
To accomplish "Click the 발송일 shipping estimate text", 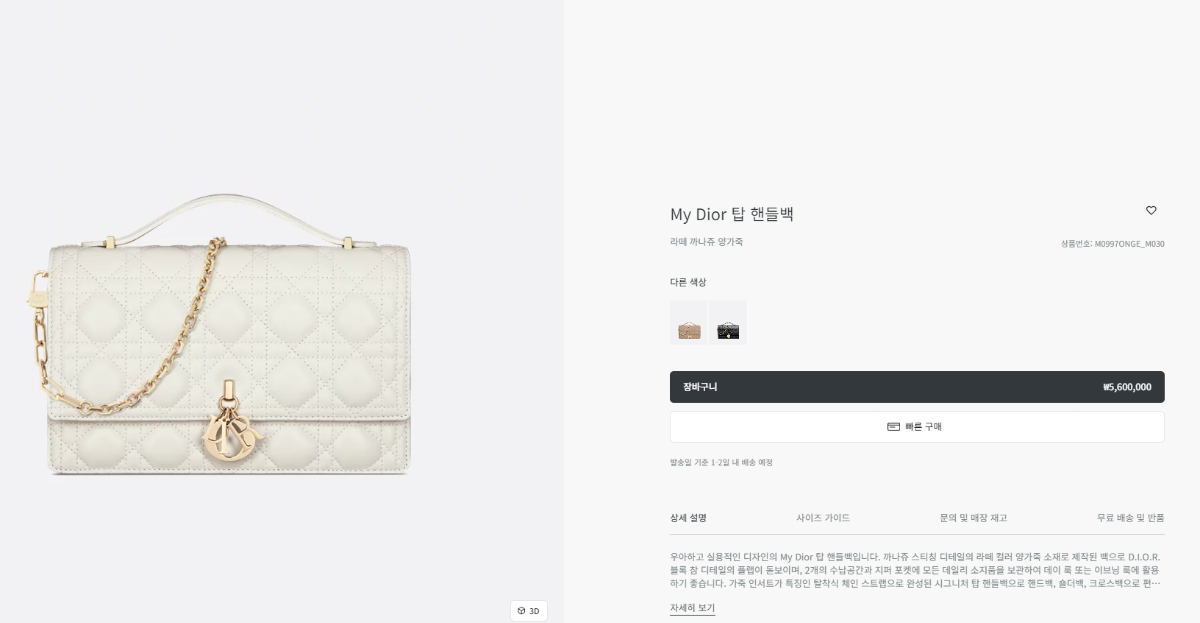I will pyautogui.click(x=721, y=463).
